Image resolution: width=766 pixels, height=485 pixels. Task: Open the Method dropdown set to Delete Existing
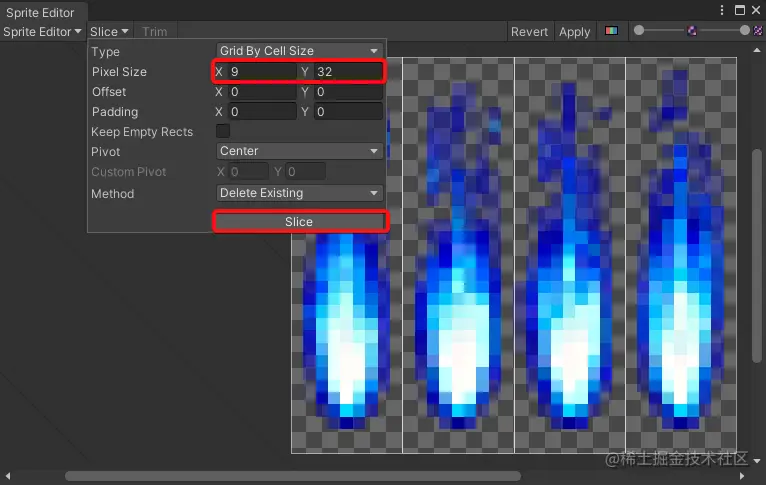298,193
